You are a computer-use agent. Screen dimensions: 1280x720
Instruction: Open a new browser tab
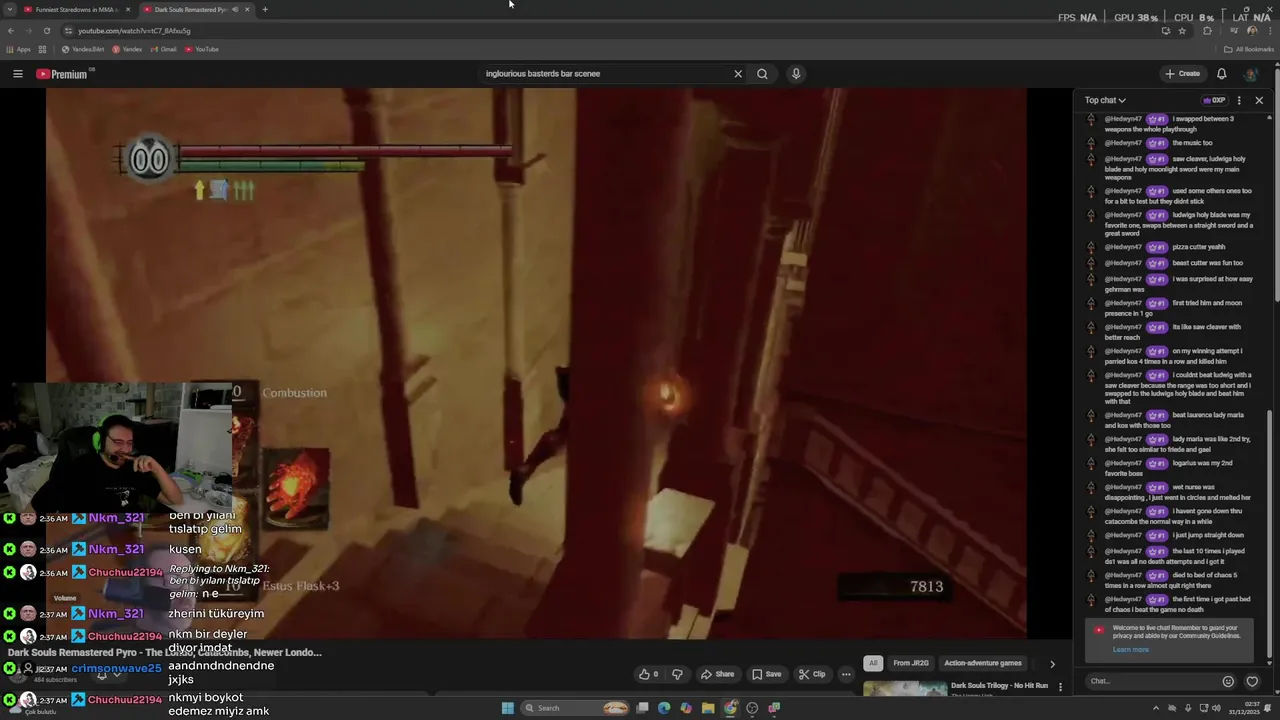(x=264, y=9)
